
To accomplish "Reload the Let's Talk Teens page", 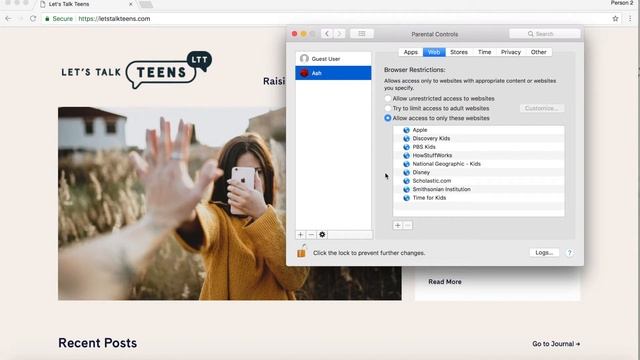I will click(33, 19).
